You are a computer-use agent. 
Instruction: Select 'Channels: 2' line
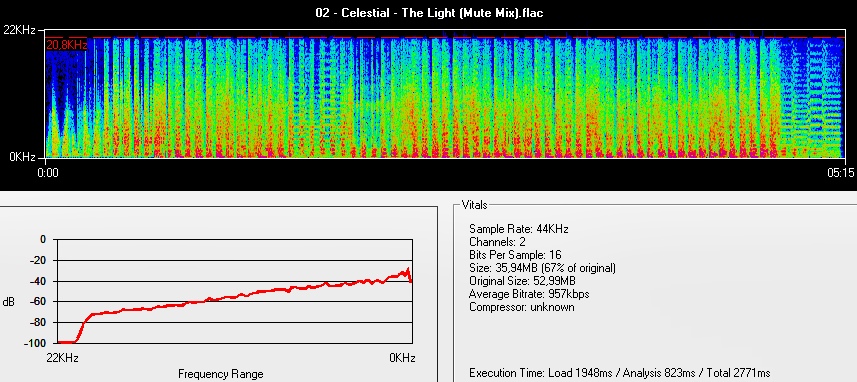[497, 242]
